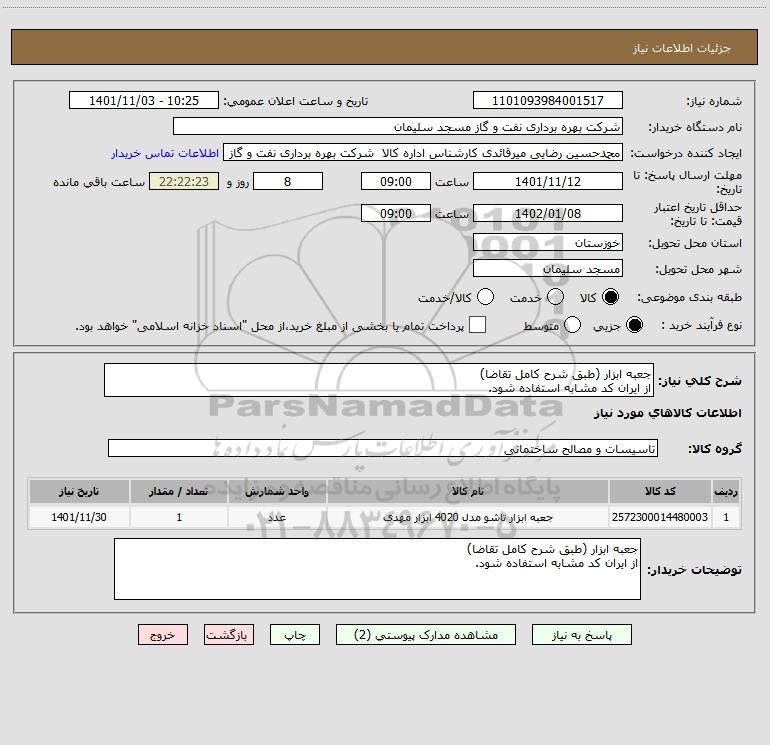This screenshot has height=745, width=770.
Task: Click the need date cell 1401/11/30
Action: click(x=79, y=517)
